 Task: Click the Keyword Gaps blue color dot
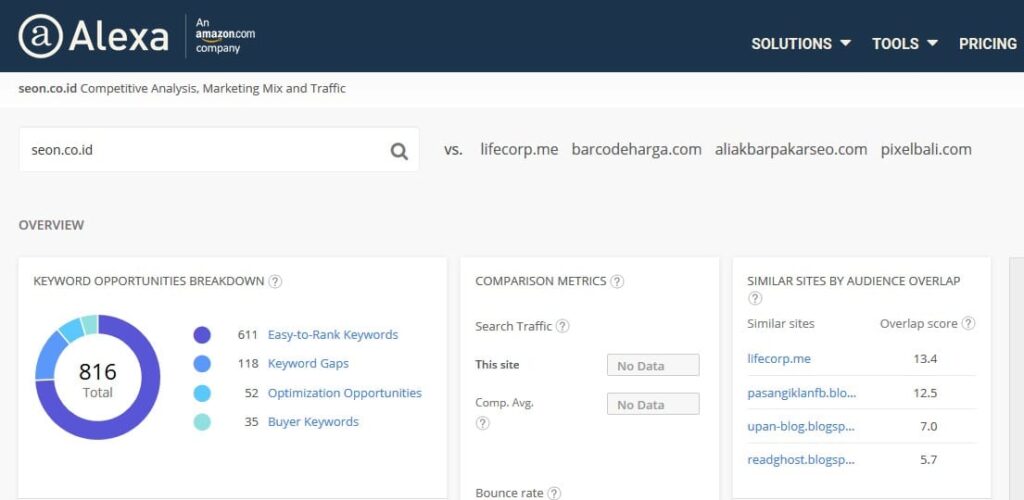(202, 364)
